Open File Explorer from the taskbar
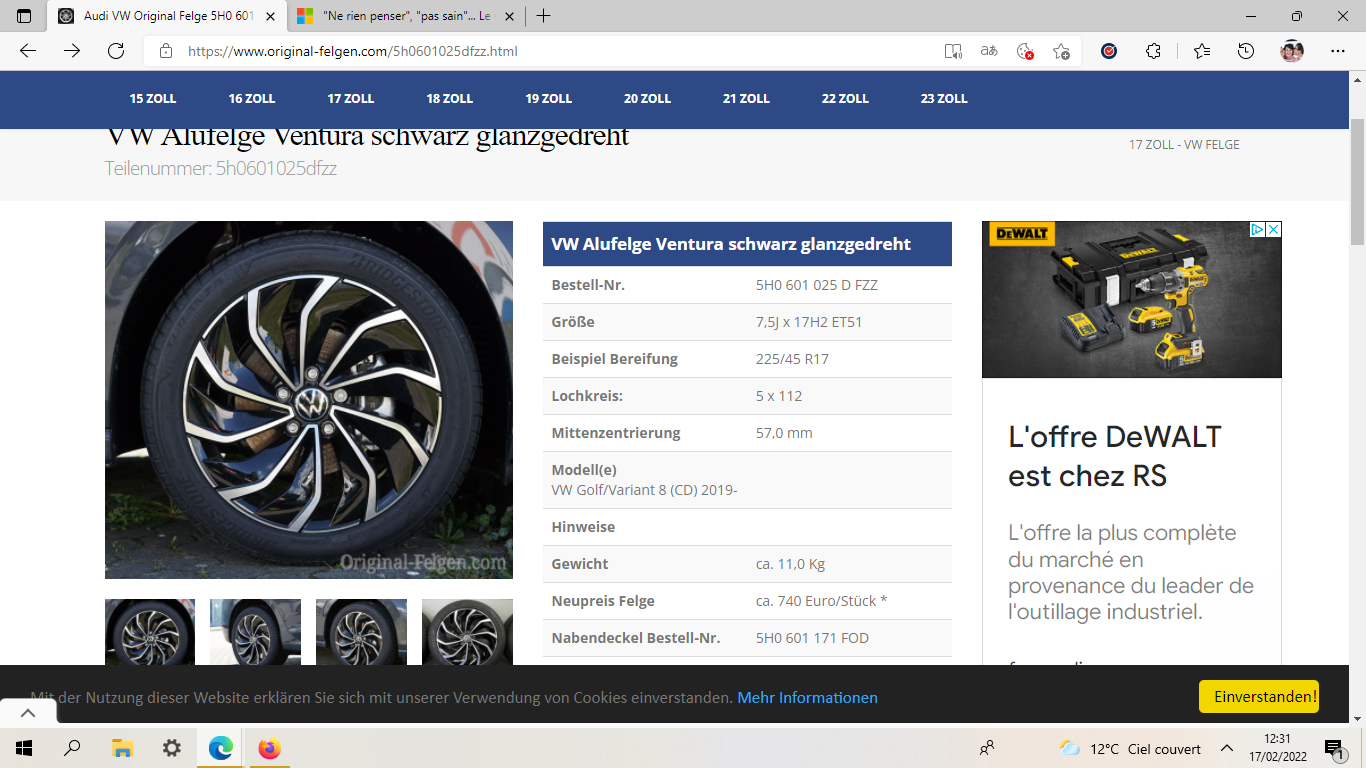 (122, 748)
